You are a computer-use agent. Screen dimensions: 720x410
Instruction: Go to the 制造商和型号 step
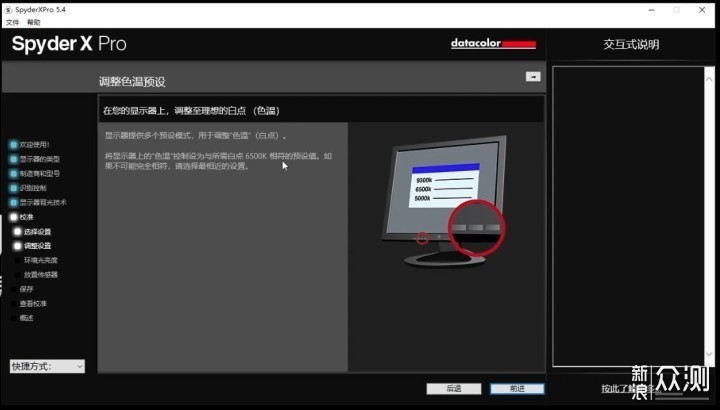35,174
